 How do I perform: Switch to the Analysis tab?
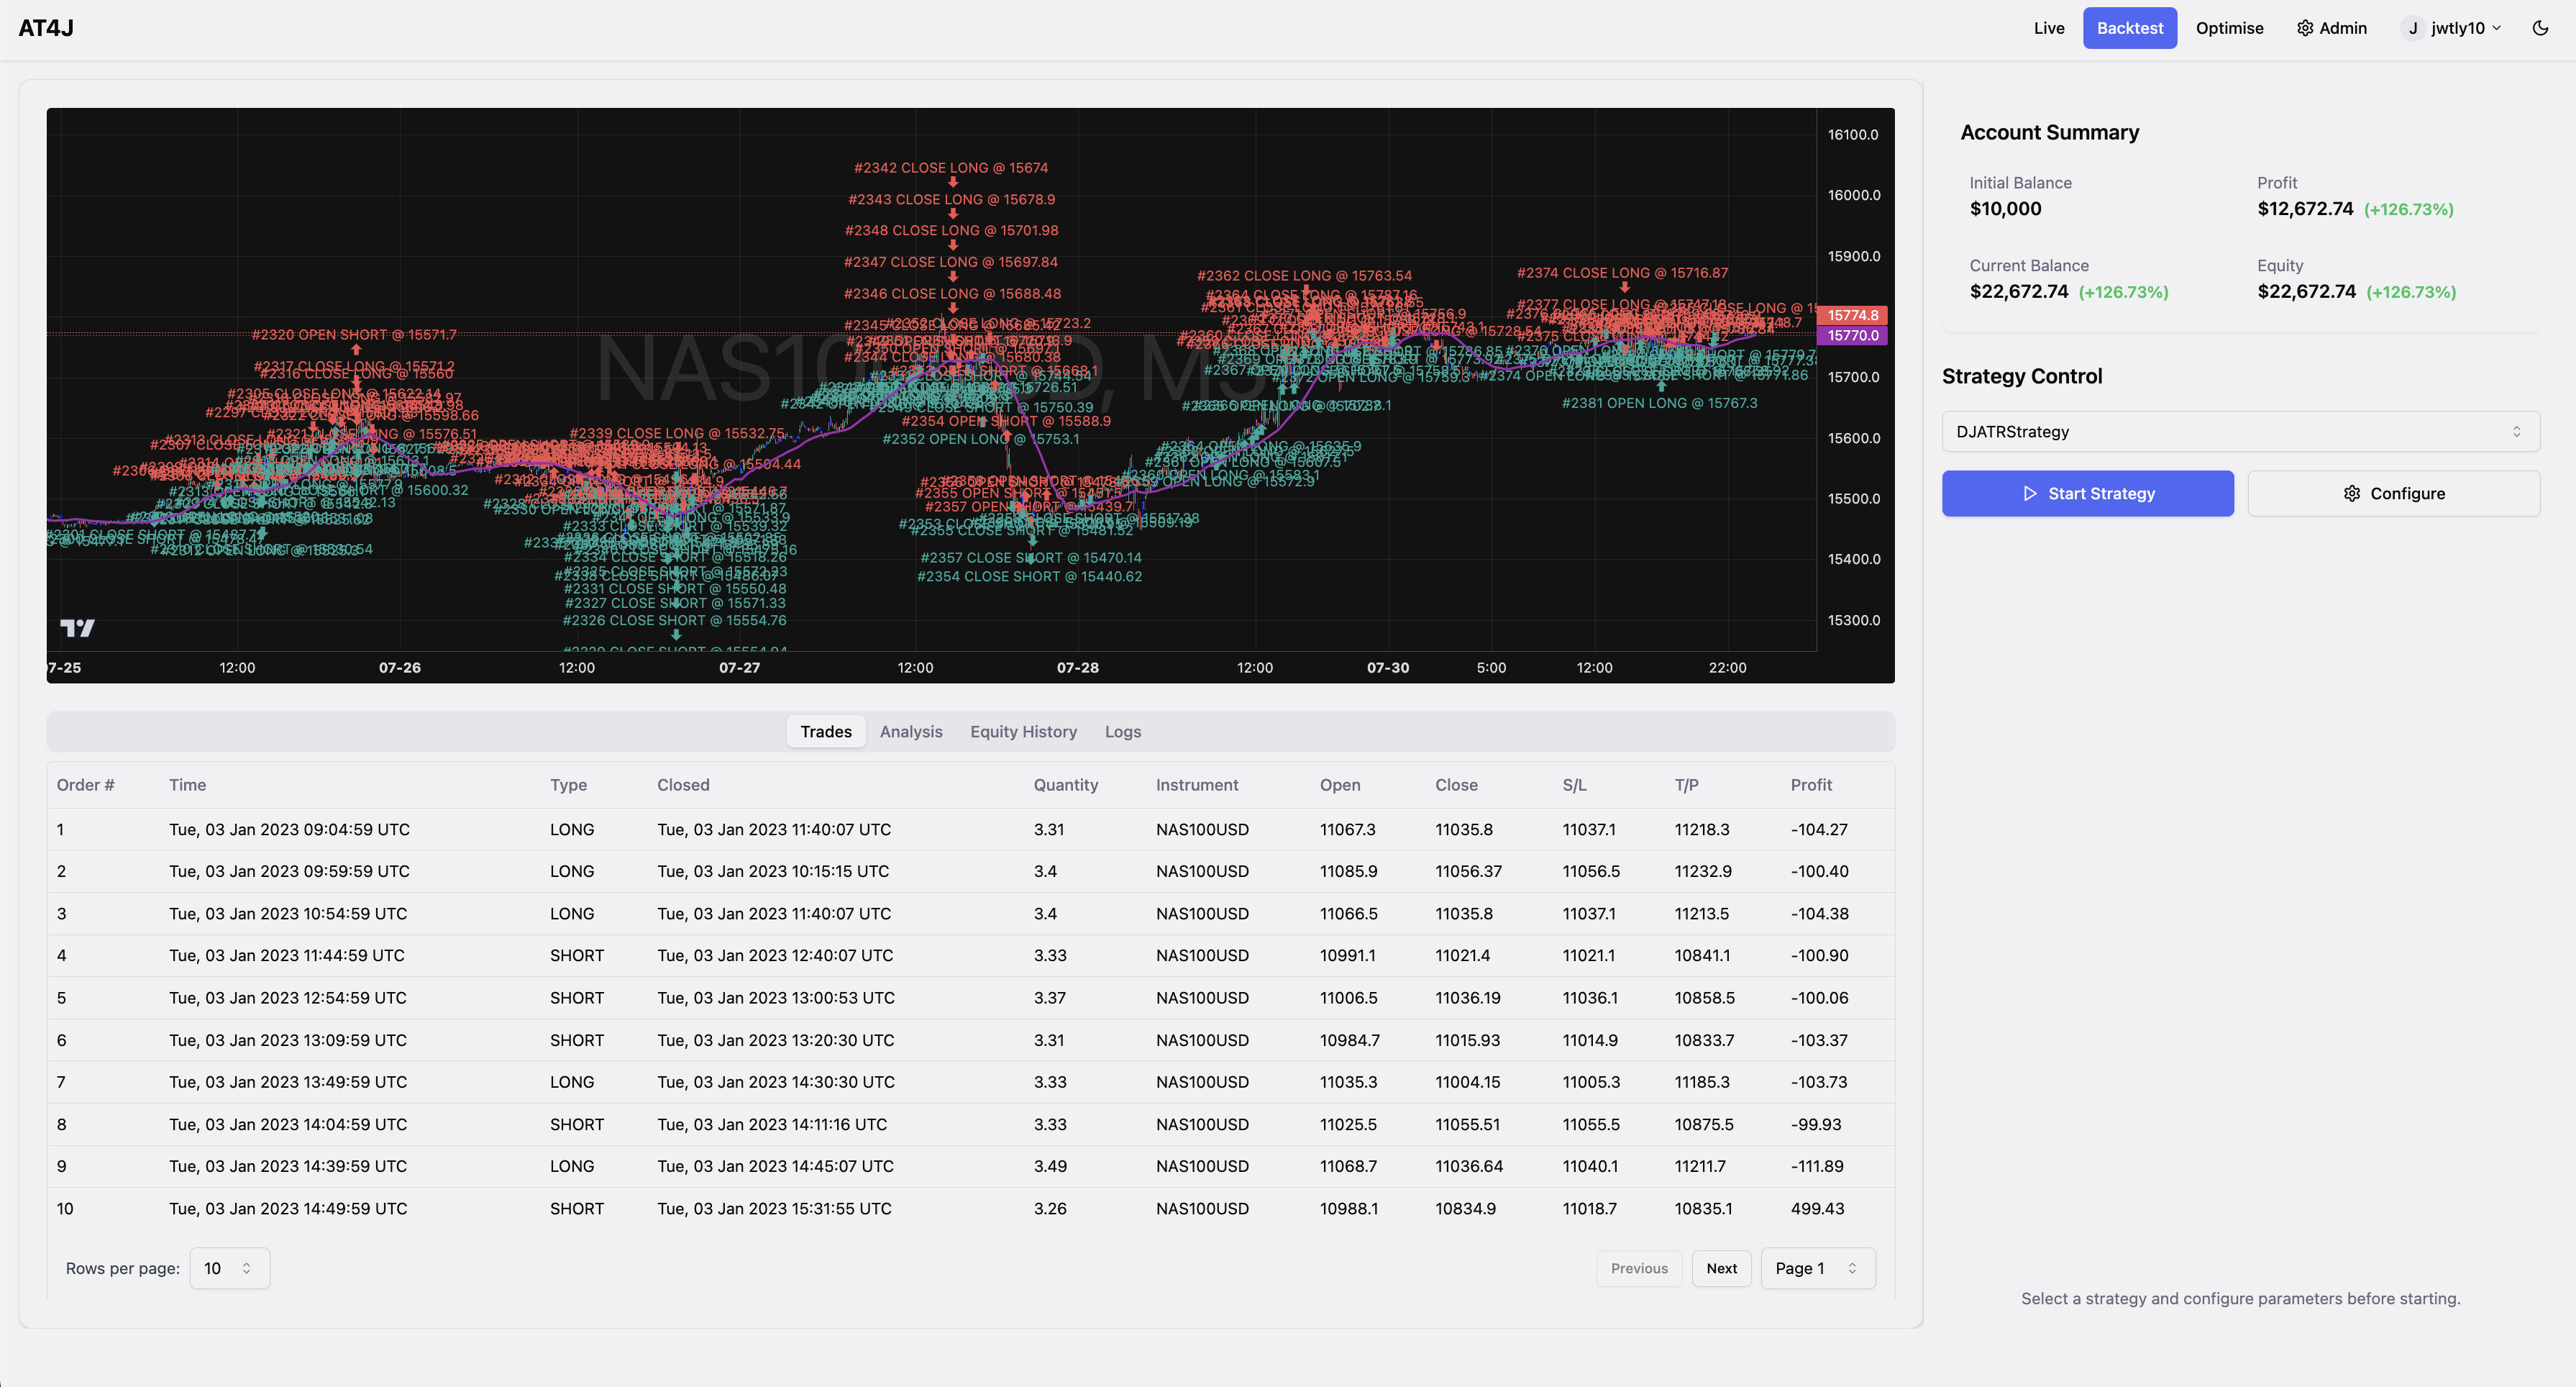pos(910,731)
